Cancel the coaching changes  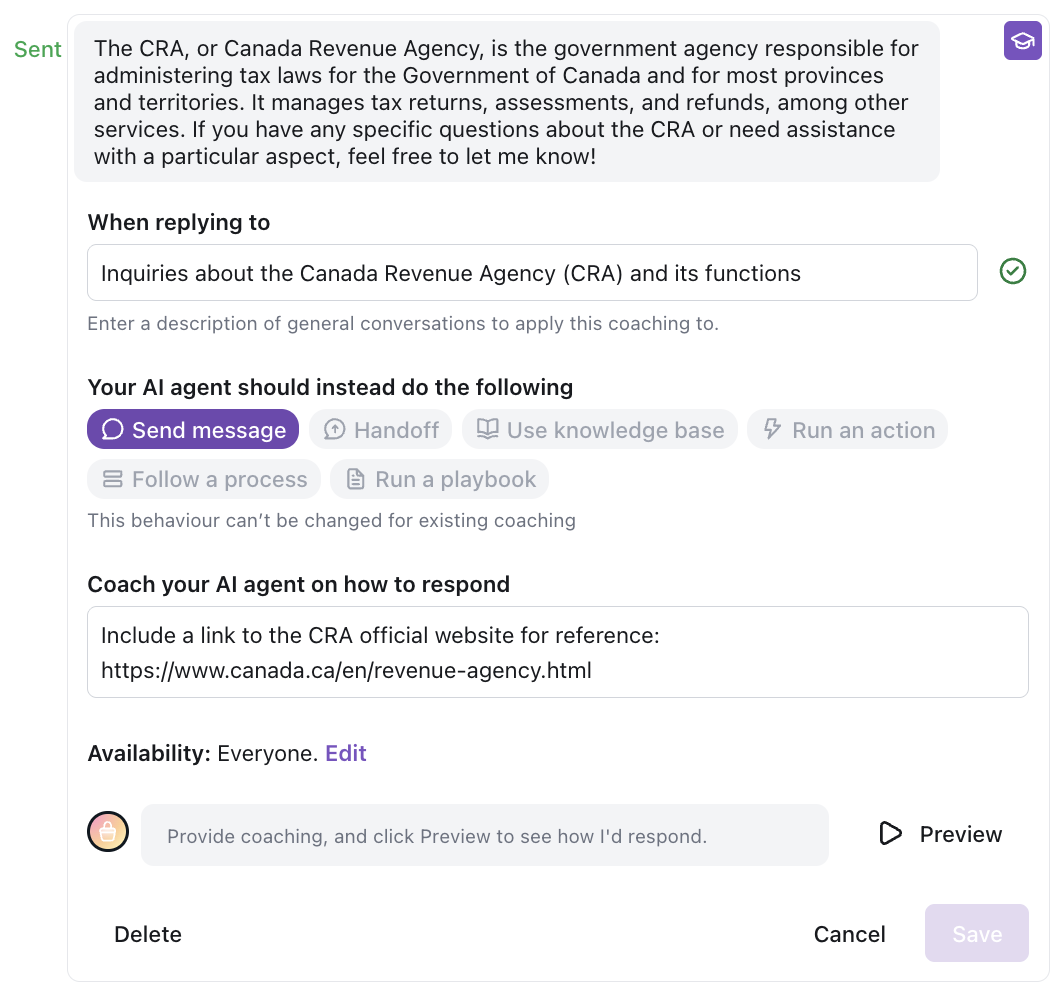pyautogui.click(x=849, y=934)
